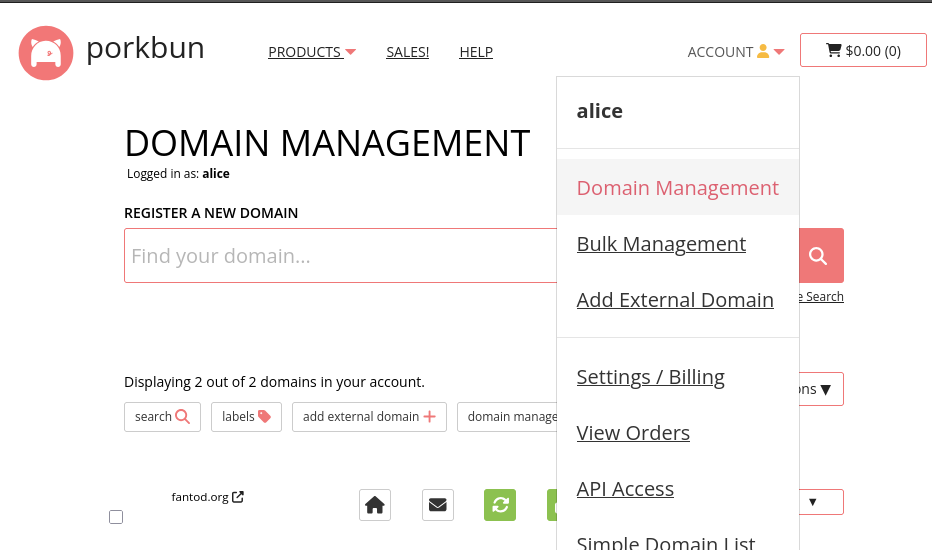Click the porkbun brand name text

point(145,48)
